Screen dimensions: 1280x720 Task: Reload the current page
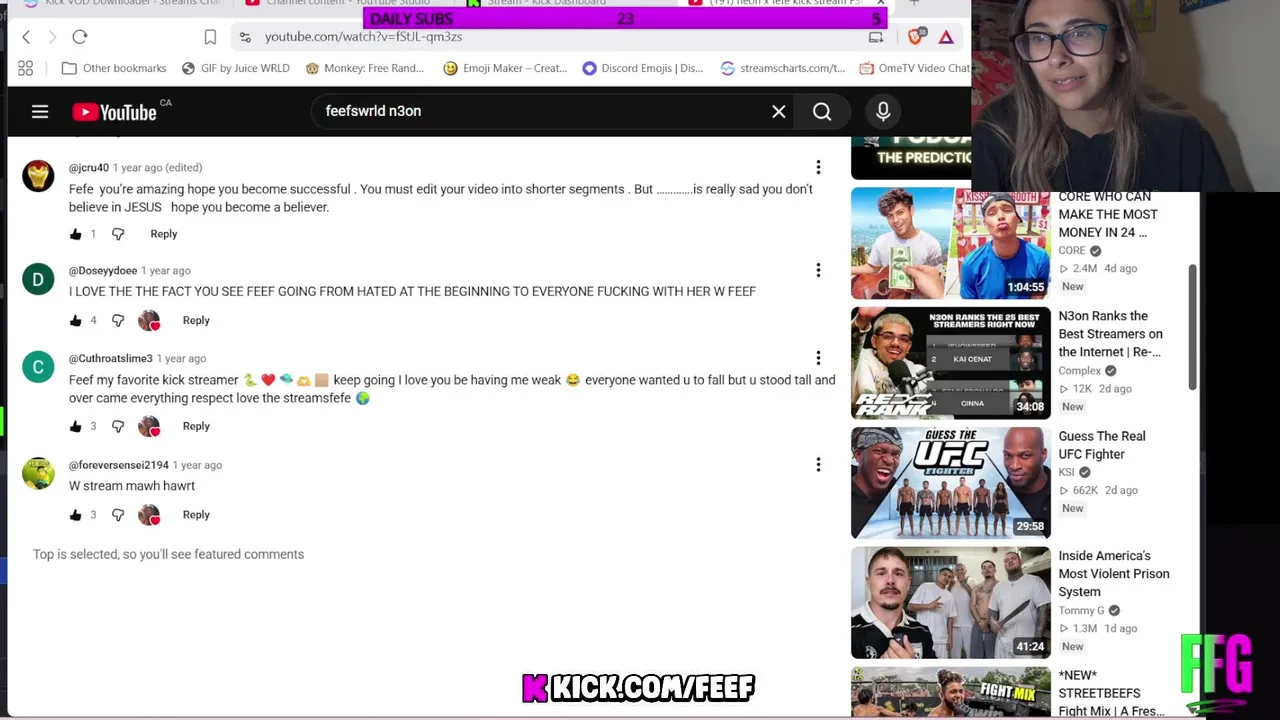[80, 37]
